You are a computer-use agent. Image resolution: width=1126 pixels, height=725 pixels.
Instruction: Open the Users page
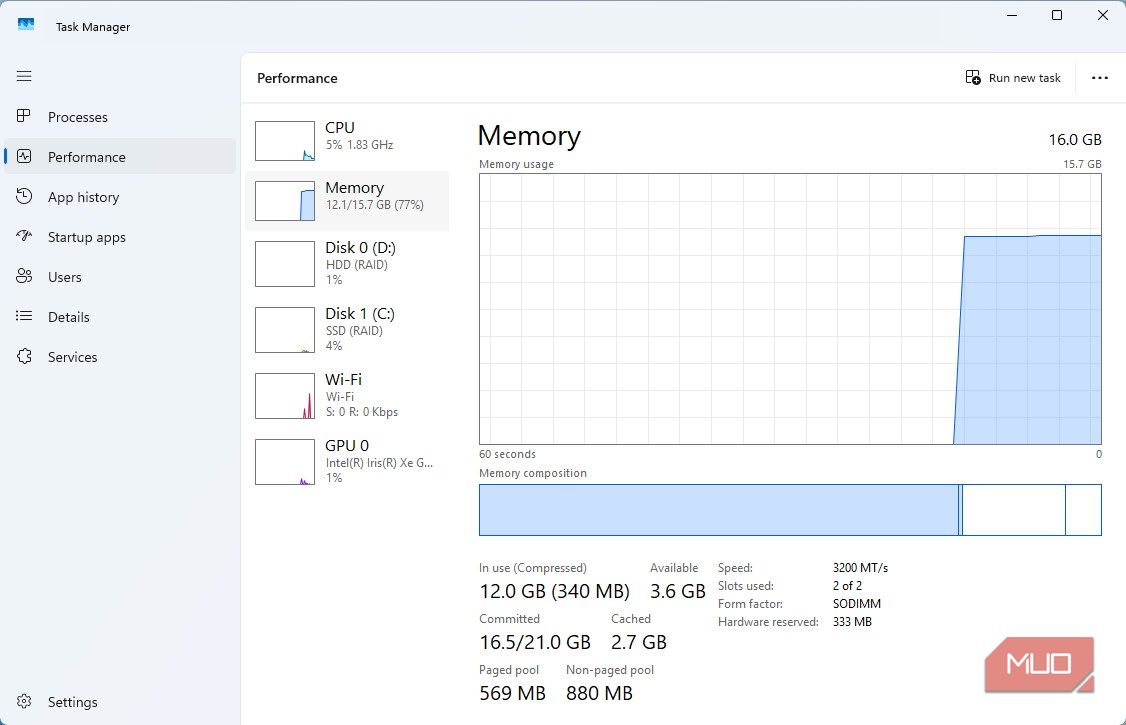pos(120,277)
